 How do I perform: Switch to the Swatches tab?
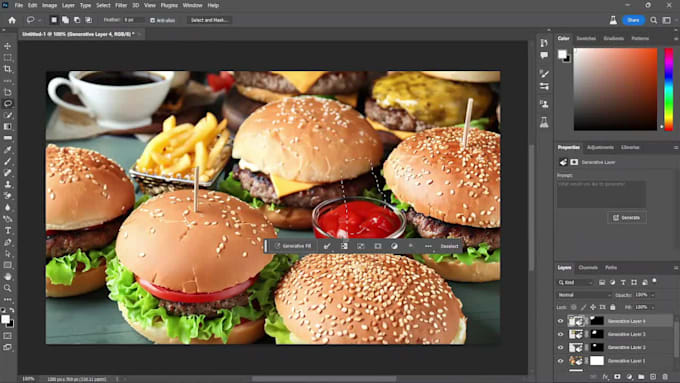click(x=586, y=38)
